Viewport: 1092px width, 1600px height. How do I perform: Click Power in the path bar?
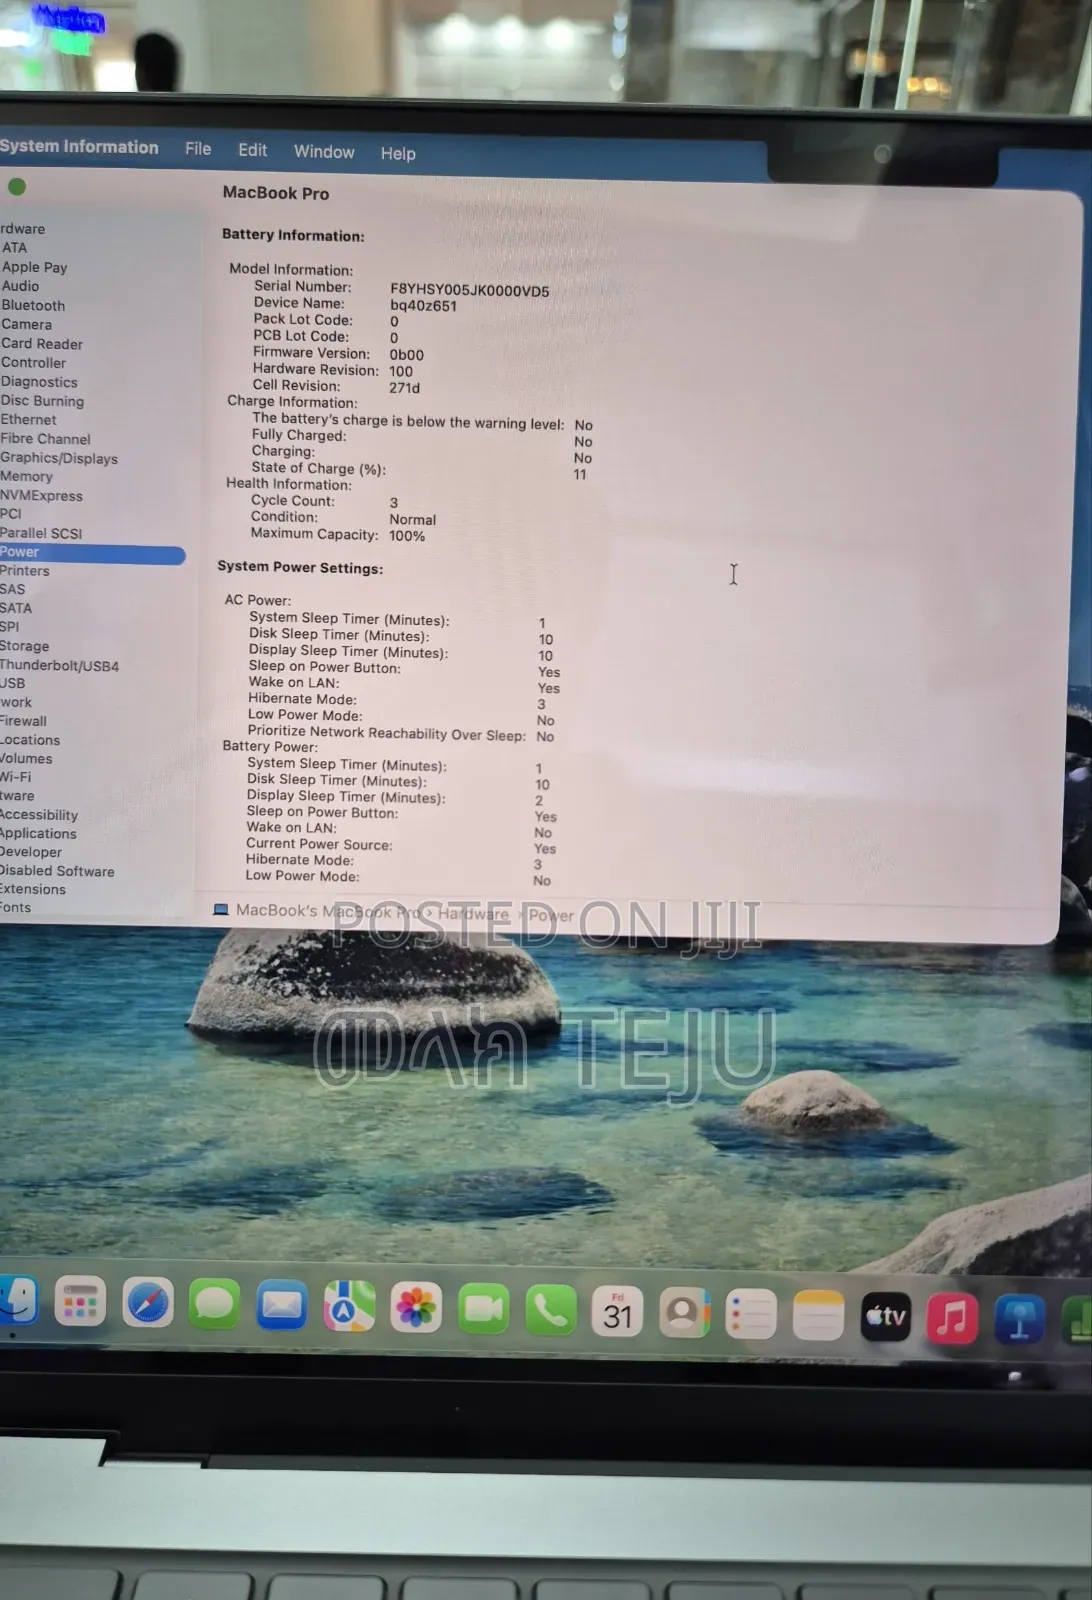point(551,915)
